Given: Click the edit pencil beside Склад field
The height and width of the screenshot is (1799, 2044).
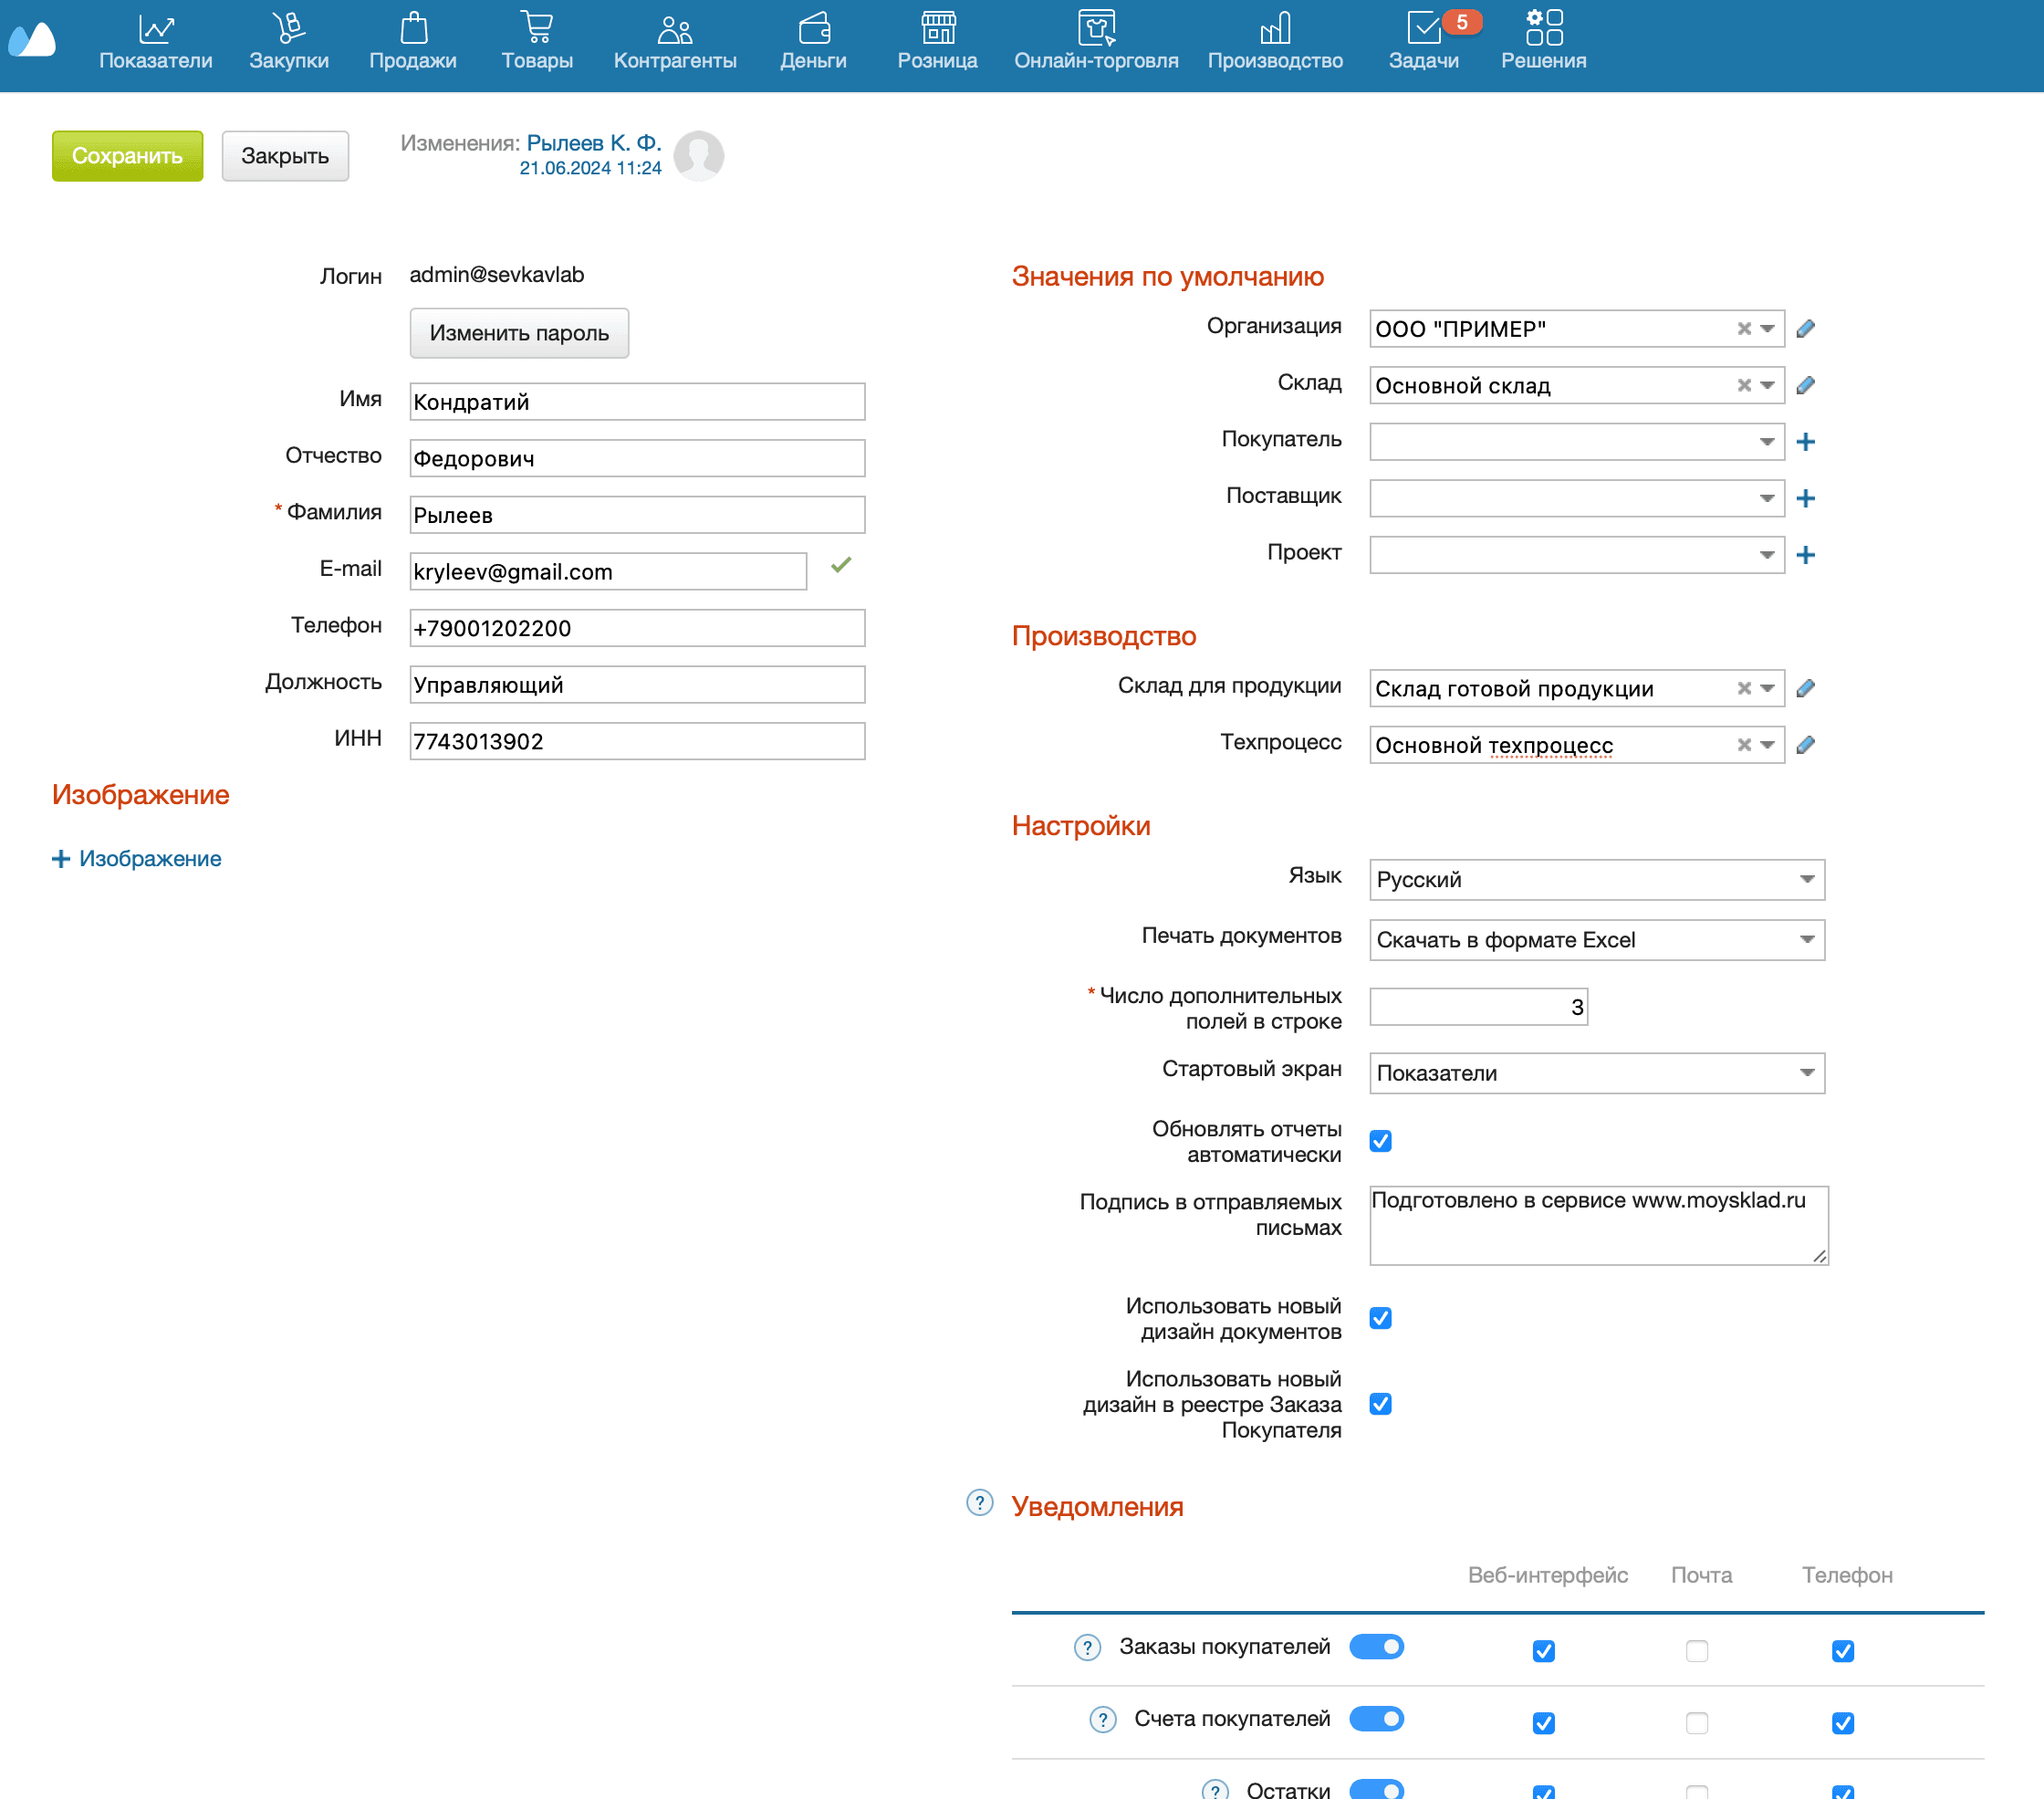Looking at the screenshot, I should (1805, 385).
